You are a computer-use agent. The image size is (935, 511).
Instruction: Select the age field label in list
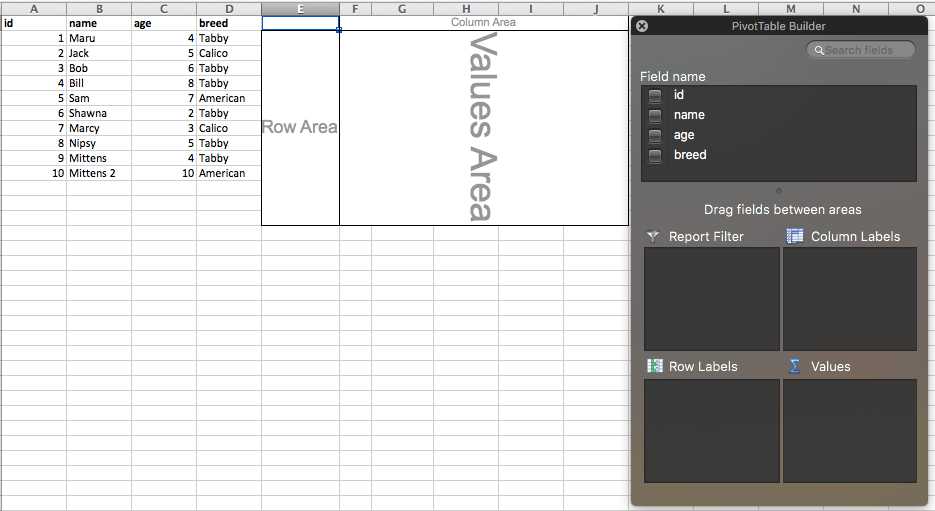684,135
